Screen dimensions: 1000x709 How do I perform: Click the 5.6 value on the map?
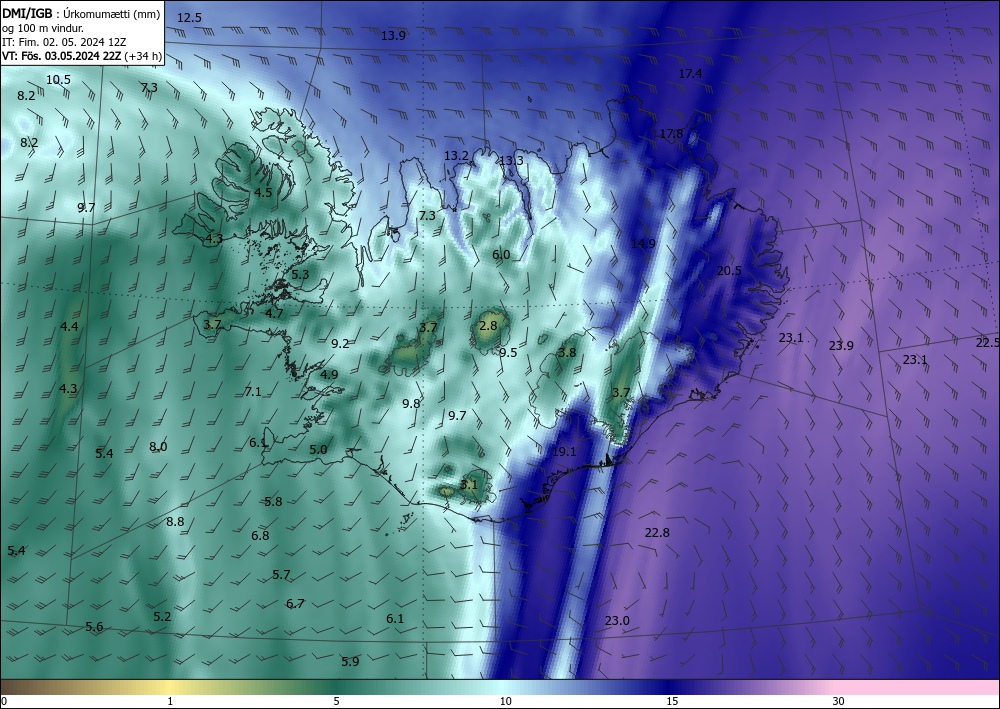pyautogui.click(x=94, y=627)
